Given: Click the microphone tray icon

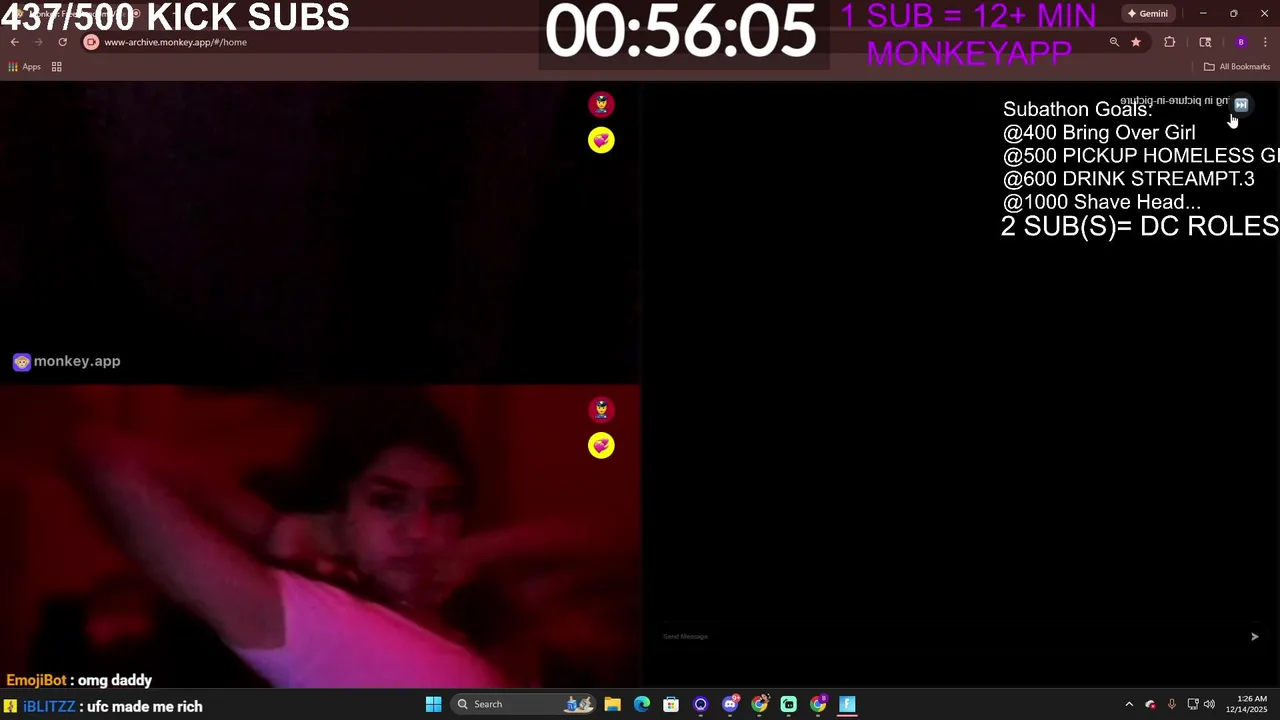Looking at the screenshot, I should [1171, 704].
